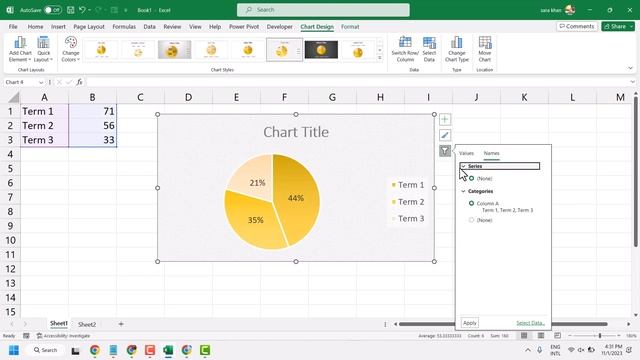640x360 pixels.
Task: Click the Select Data ribbon icon
Action: [x=429, y=49]
